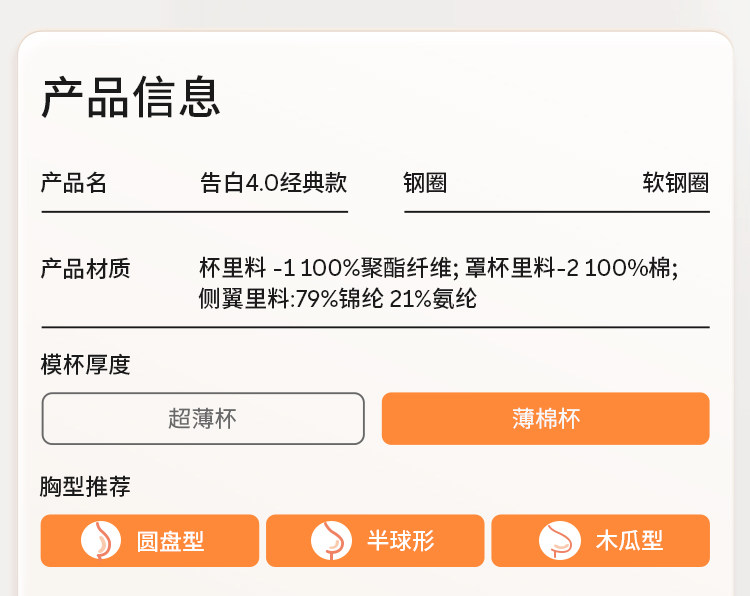Click the 钢圈 field label

(425, 183)
